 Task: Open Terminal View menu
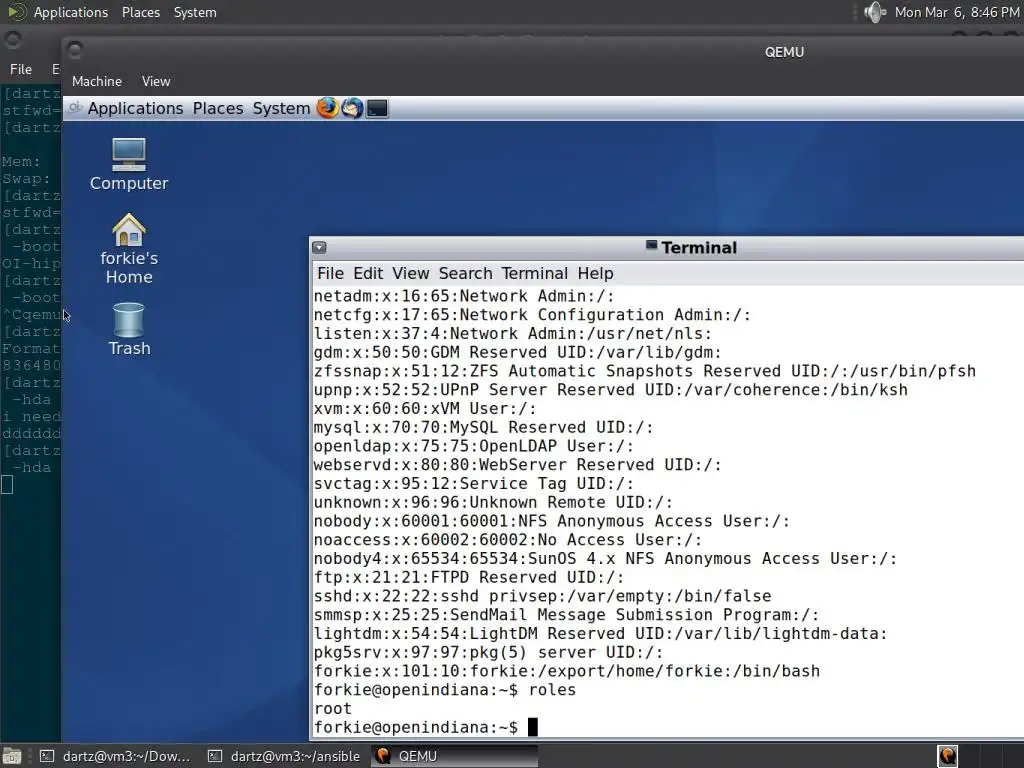pyautogui.click(x=411, y=273)
